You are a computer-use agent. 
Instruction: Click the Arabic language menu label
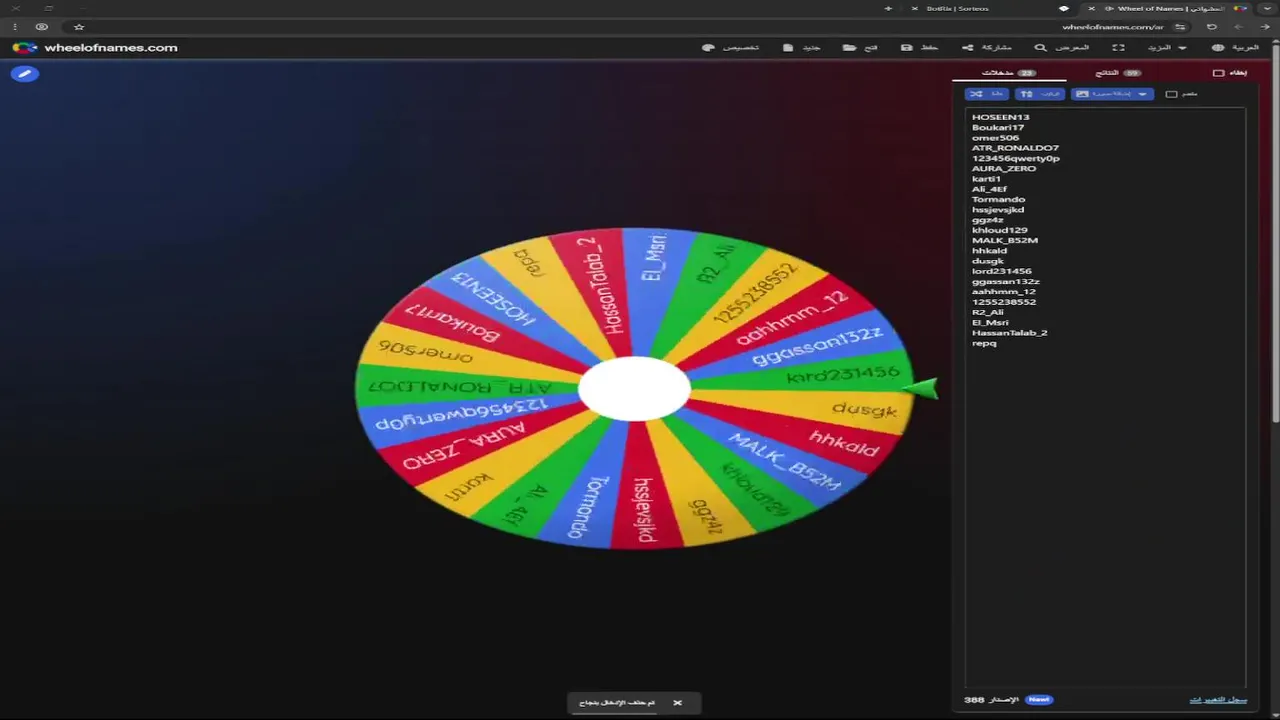[x=1246, y=47]
